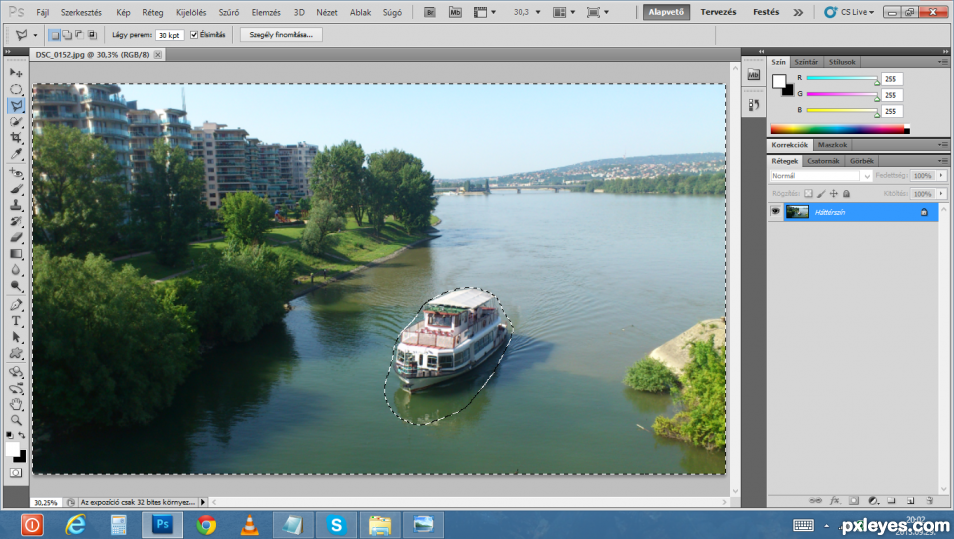Enable Add to selection mode
The width and height of the screenshot is (954, 539).
click(67, 35)
